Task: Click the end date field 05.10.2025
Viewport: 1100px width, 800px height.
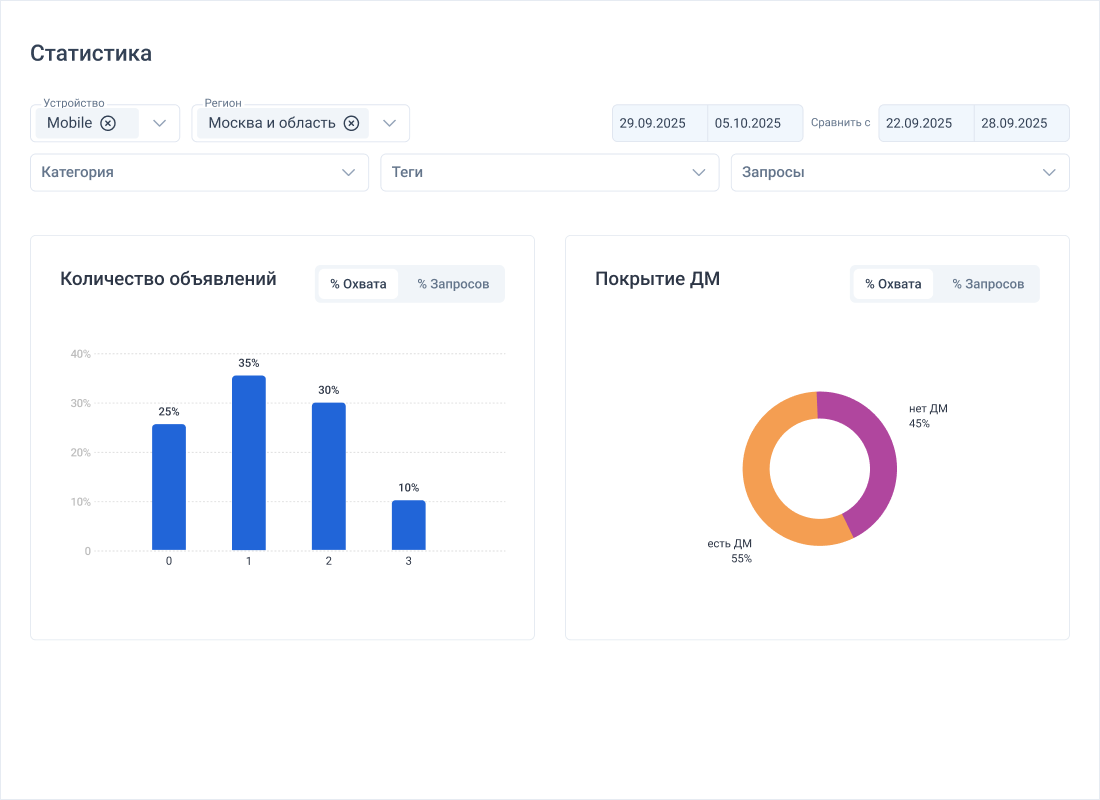Action: coord(754,123)
